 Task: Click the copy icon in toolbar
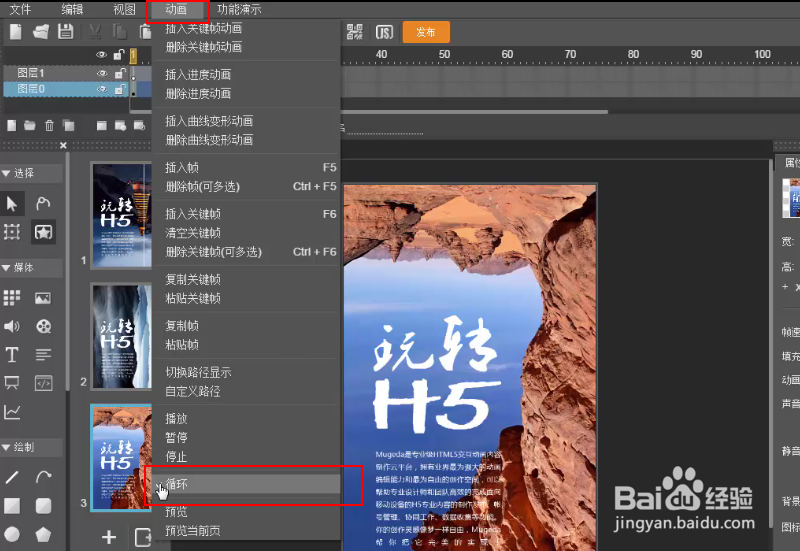(x=120, y=32)
